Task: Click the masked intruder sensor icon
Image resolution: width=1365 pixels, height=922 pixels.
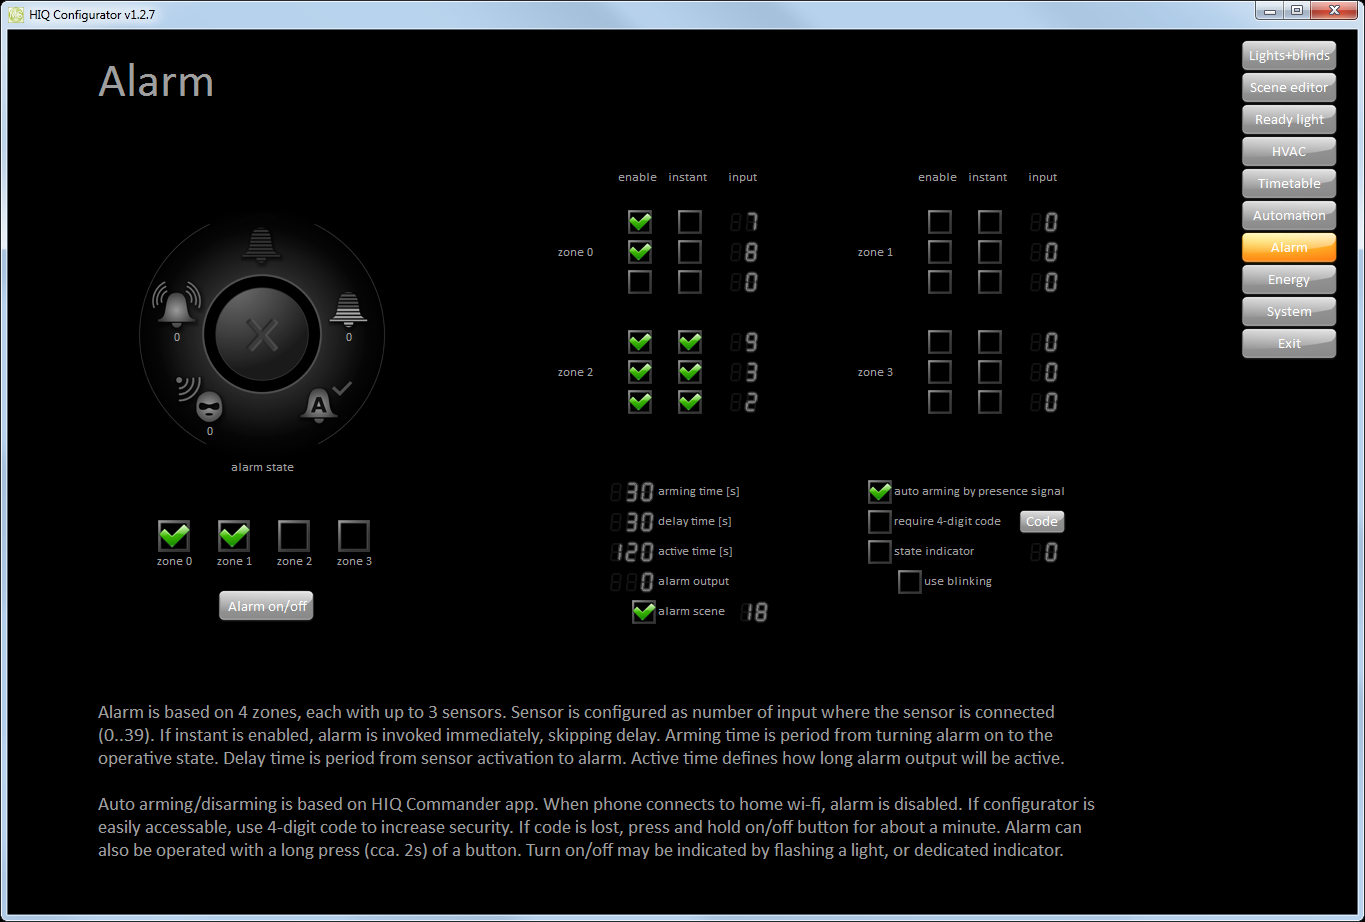Action: pyautogui.click(x=207, y=405)
